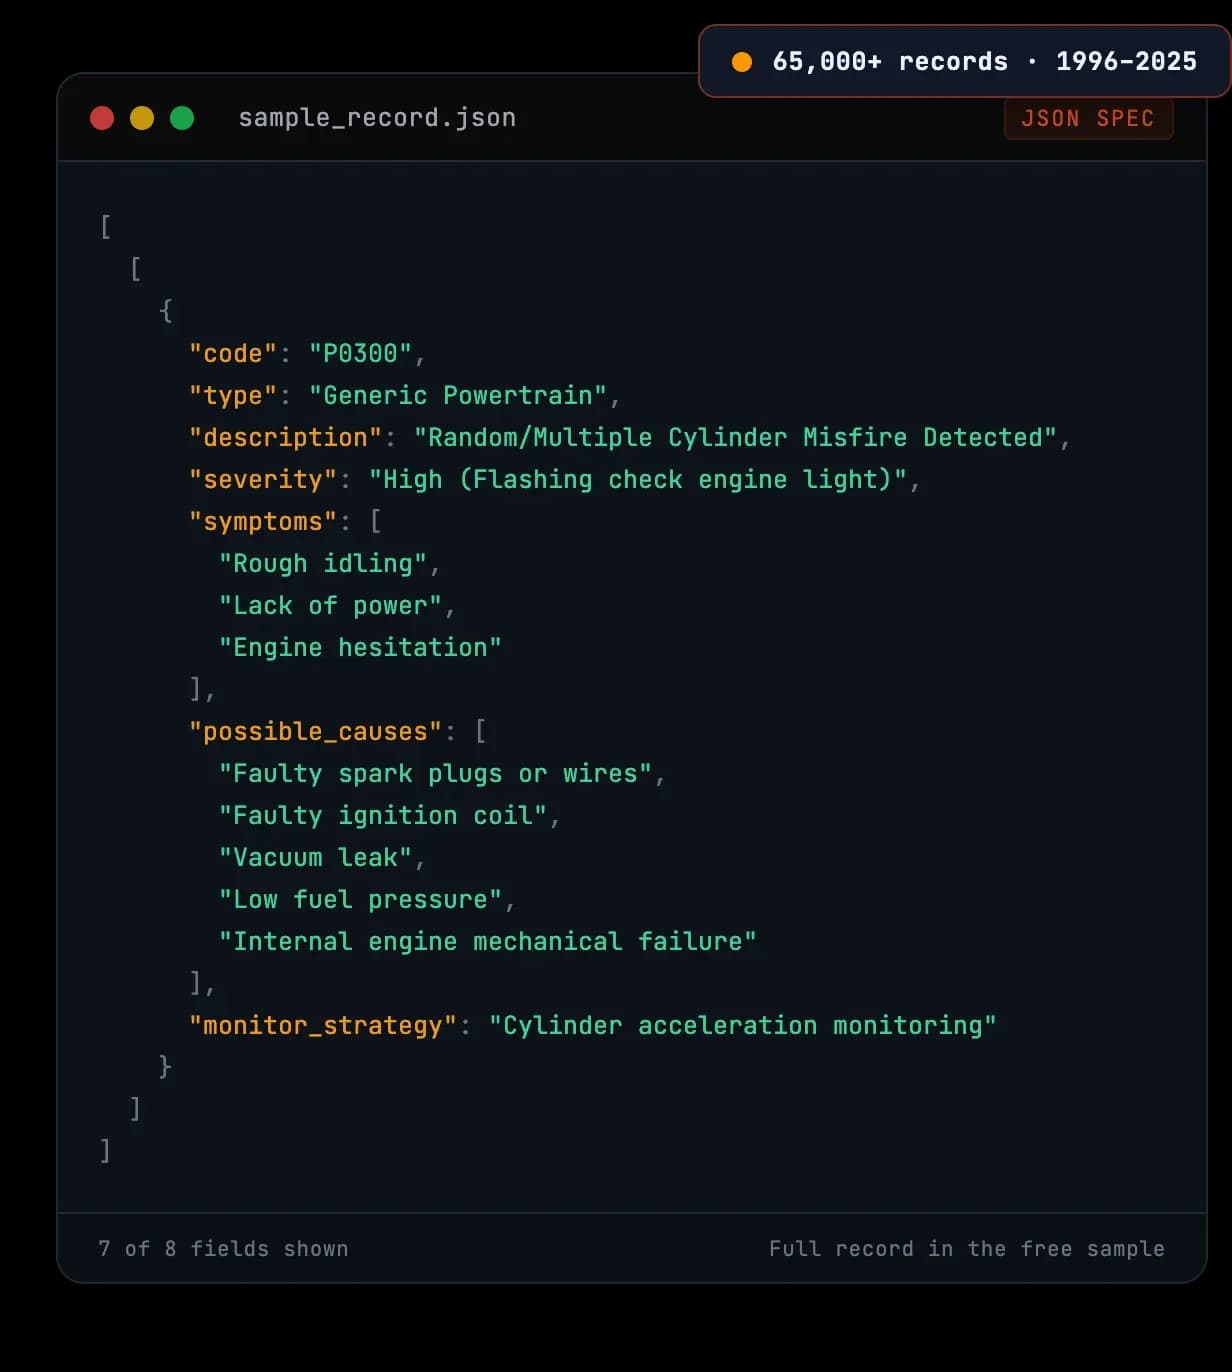Click "Random/Multiple Cylinder Misfire Detected" value
Screen dimensions: 1232x1372
(x=735, y=437)
